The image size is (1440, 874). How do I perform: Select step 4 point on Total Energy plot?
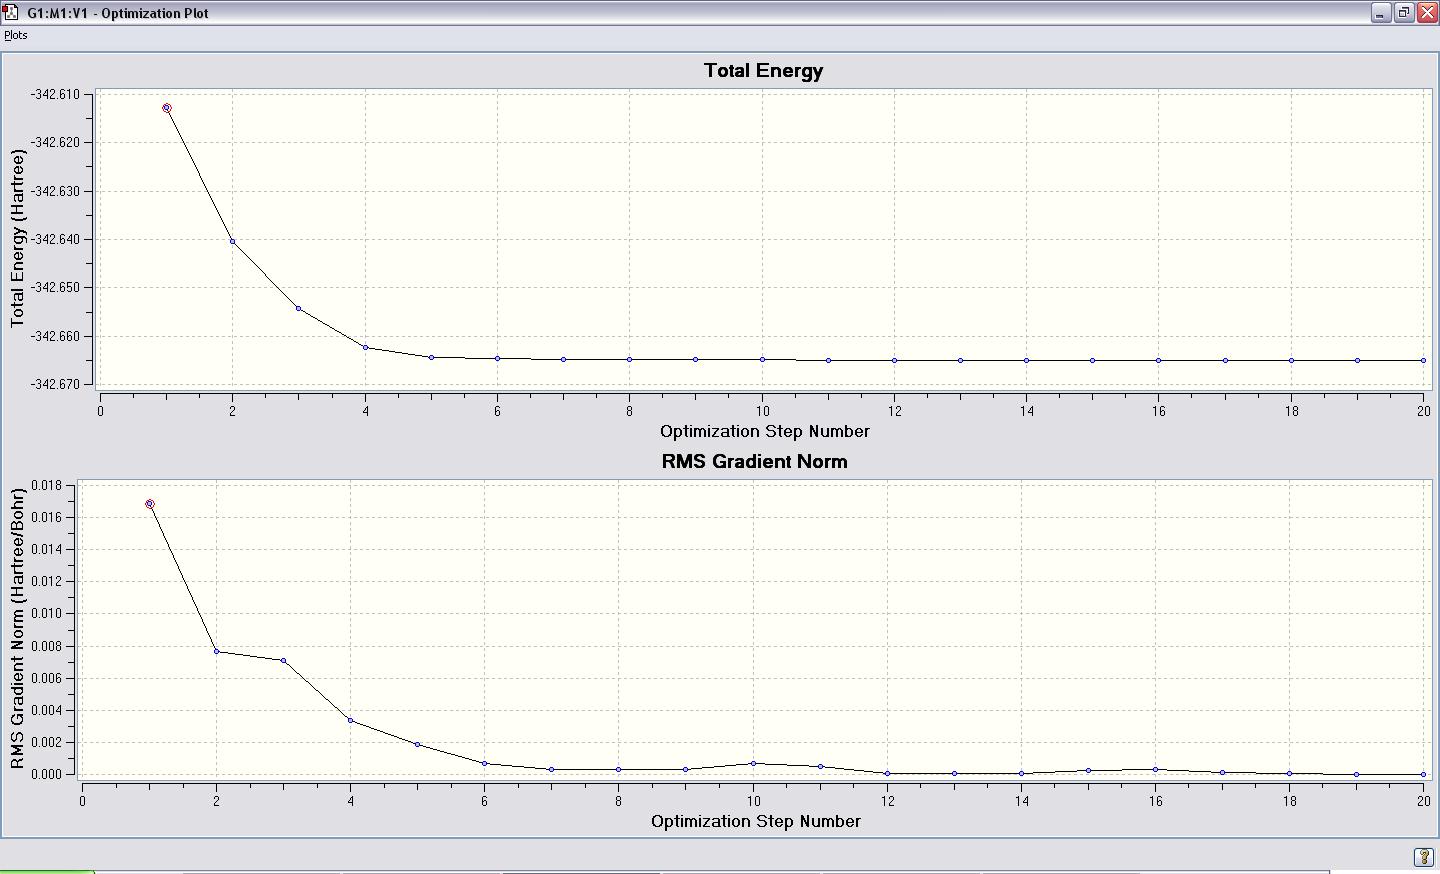[365, 347]
